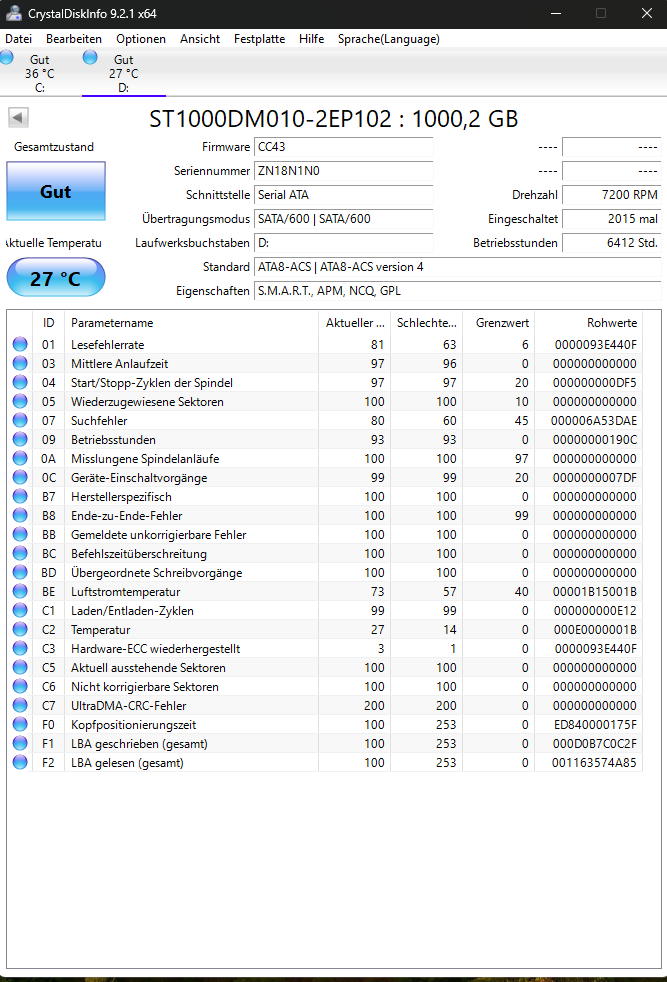The height and width of the screenshot is (982, 667).
Task: Click the blue Gut health status button
Action: (x=56, y=191)
